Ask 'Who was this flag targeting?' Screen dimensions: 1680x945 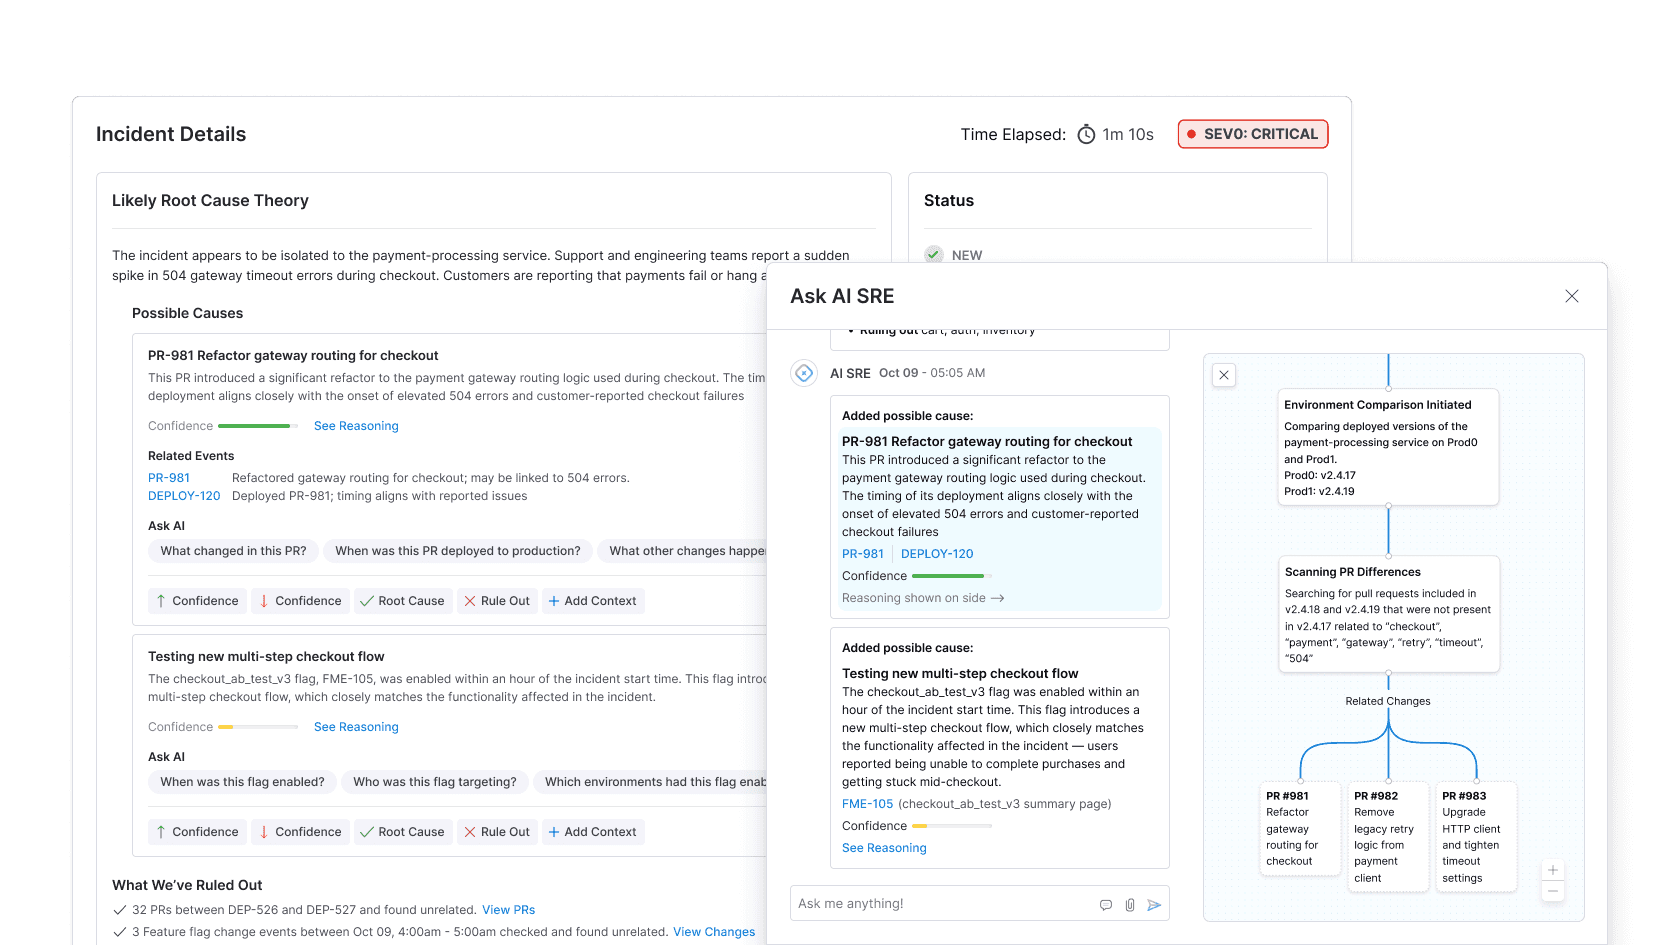coord(435,782)
